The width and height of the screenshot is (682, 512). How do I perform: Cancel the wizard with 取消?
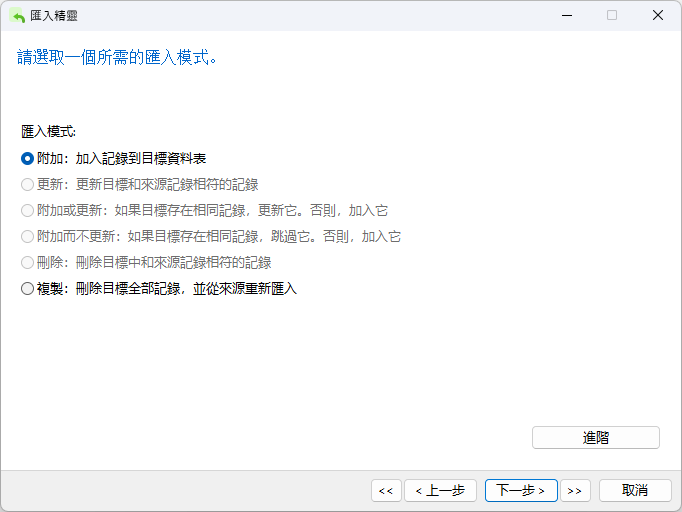(635, 490)
